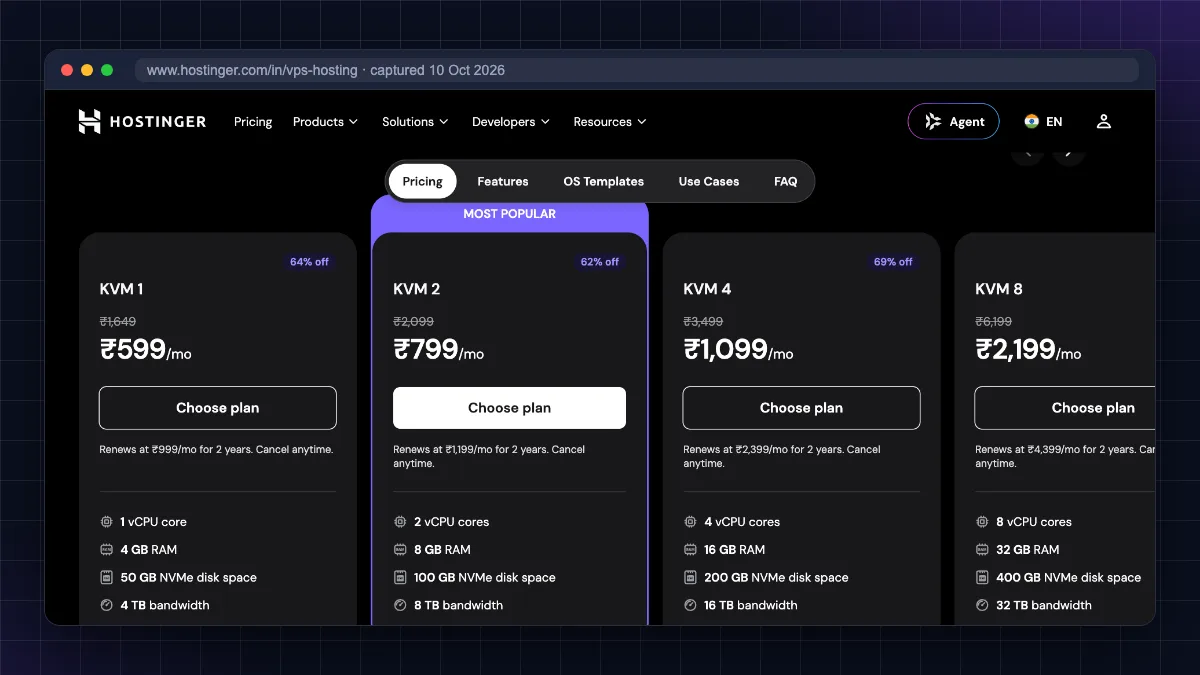Choose plan for KVM 4

click(x=801, y=408)
